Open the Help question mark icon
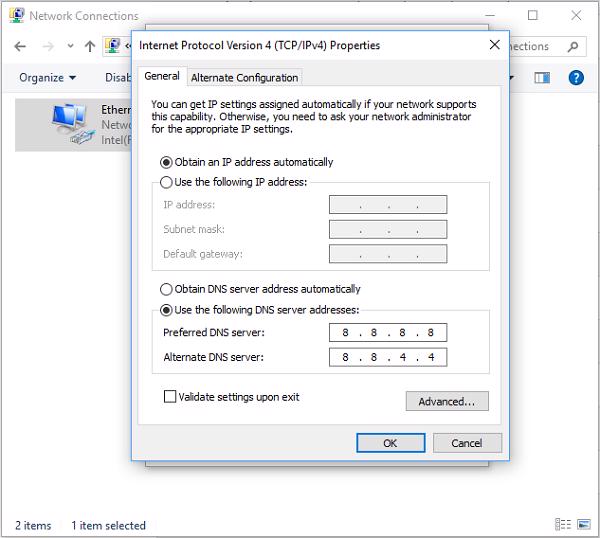 (576, 77)
